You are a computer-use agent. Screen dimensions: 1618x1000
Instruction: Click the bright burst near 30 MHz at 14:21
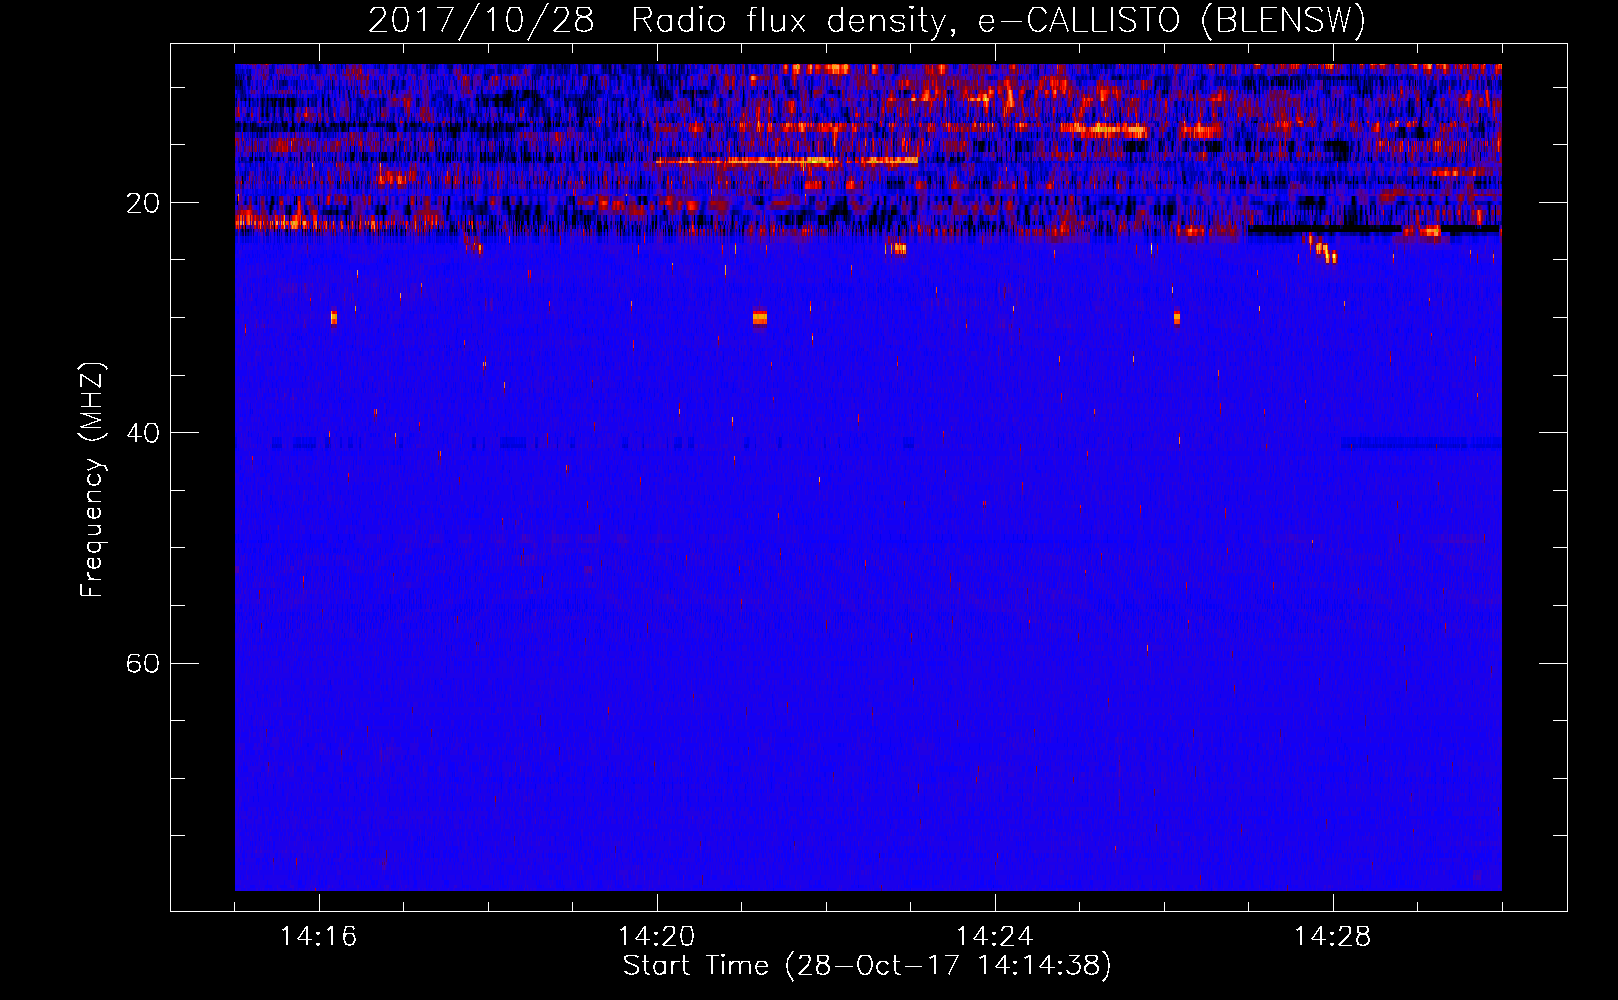coord(760,317)
